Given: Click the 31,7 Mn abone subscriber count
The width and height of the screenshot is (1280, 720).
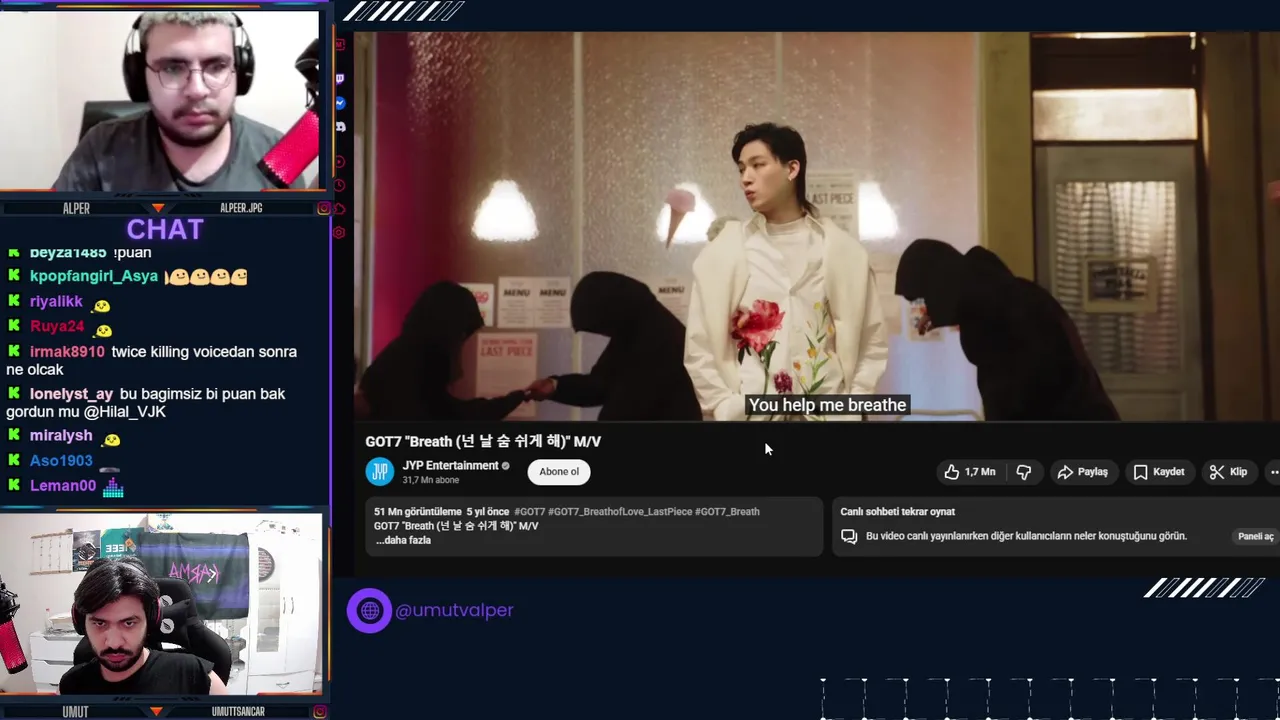Looking at the screenshot, I should (x=431, y=480).
